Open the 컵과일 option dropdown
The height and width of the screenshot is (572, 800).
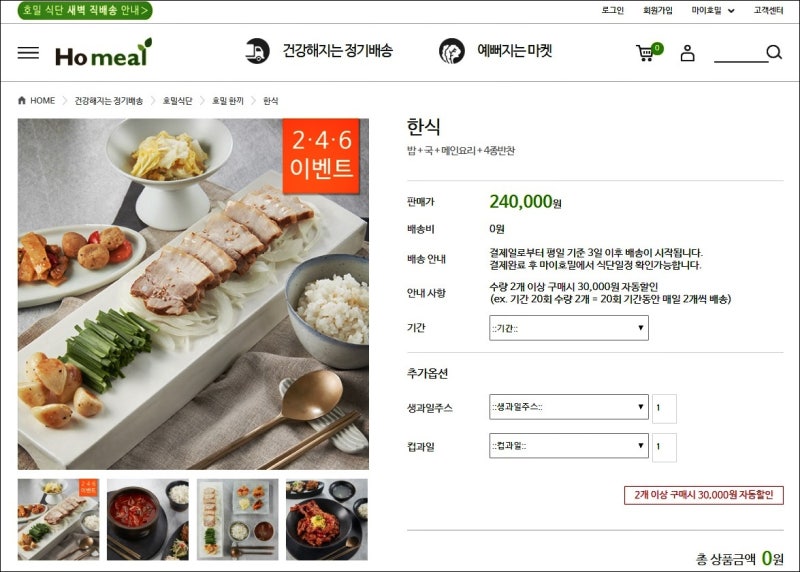(x=568, y=446)
